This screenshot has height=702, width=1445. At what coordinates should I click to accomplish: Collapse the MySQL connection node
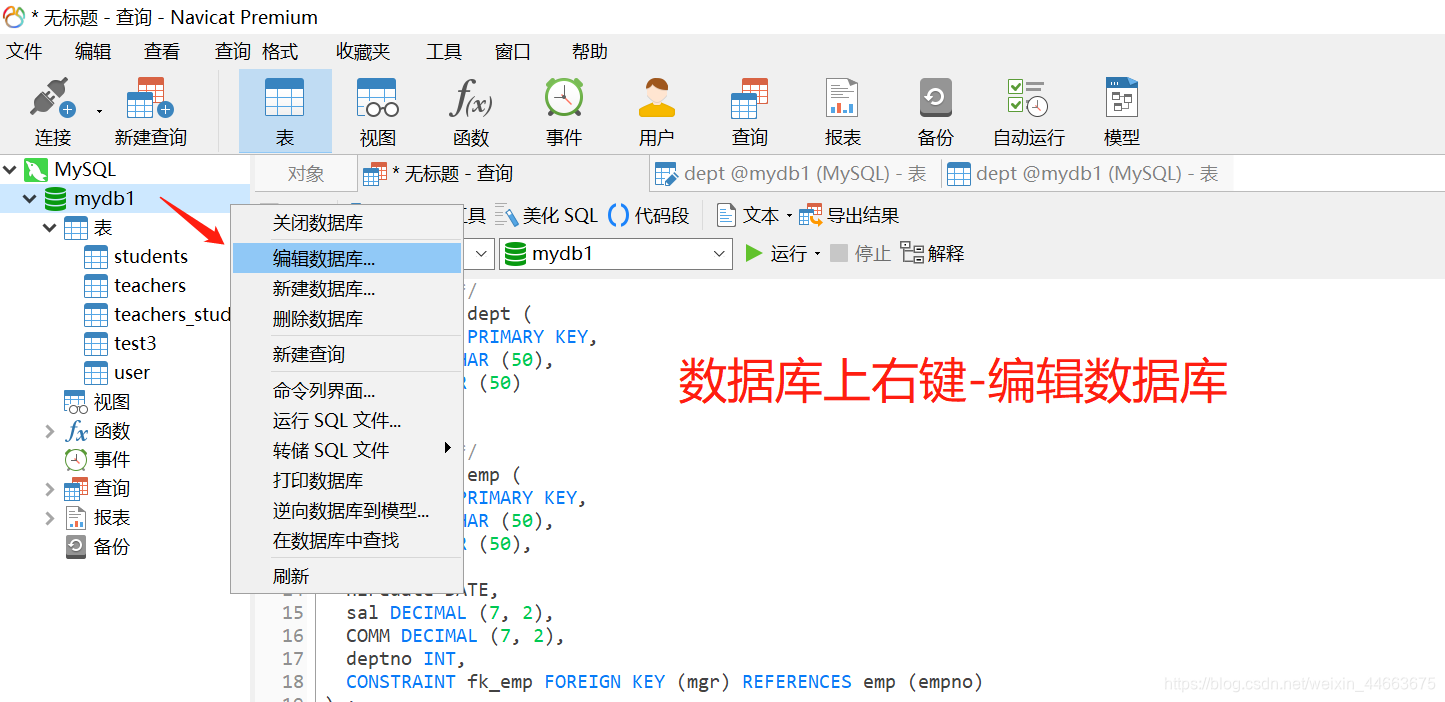10,170
